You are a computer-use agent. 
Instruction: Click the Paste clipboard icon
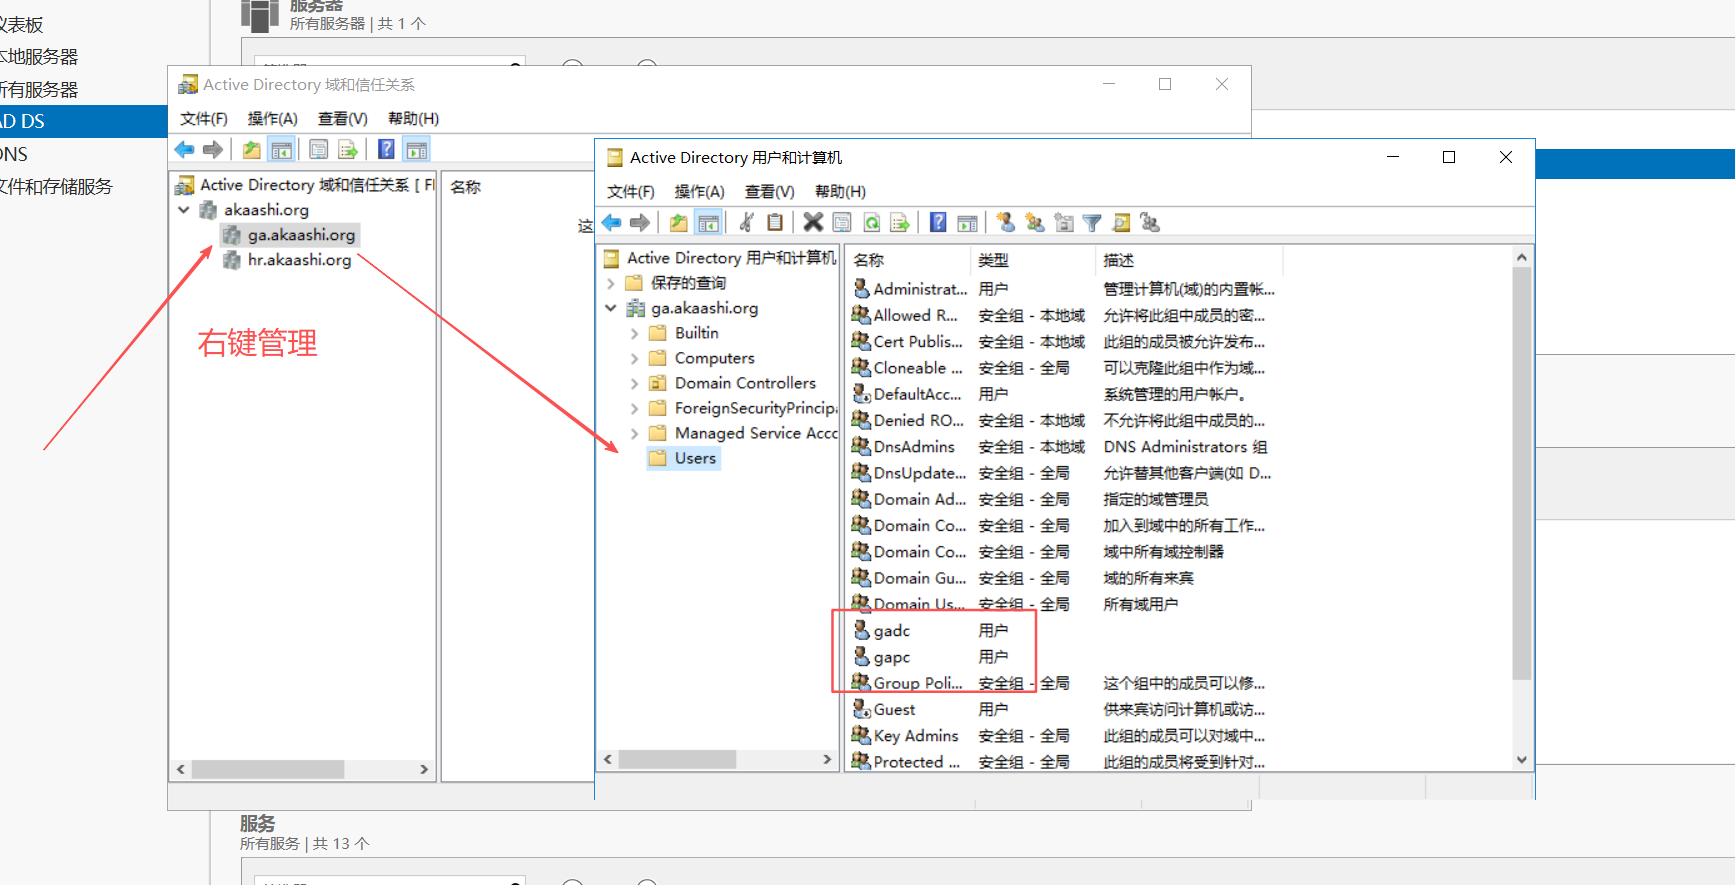pos(775,223)
